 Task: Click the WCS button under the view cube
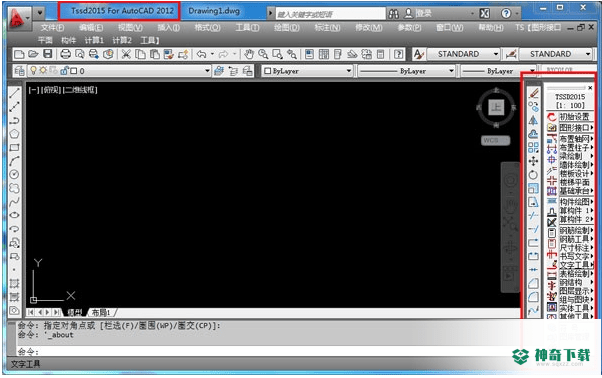(x=495, y=140)
